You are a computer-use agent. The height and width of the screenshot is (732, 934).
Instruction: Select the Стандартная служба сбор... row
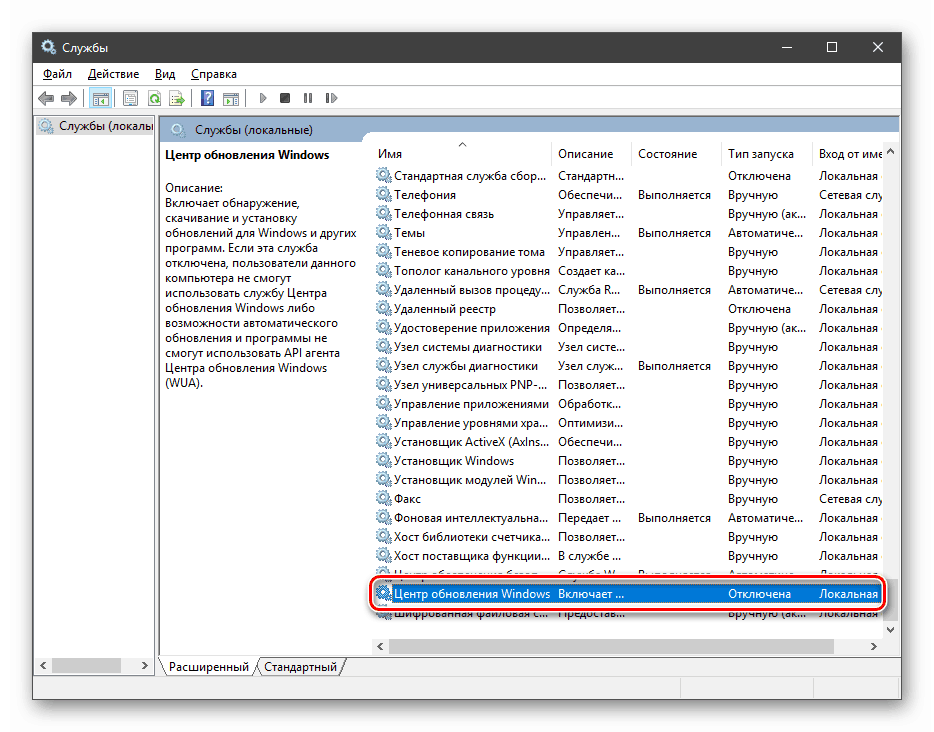[628, 176]
